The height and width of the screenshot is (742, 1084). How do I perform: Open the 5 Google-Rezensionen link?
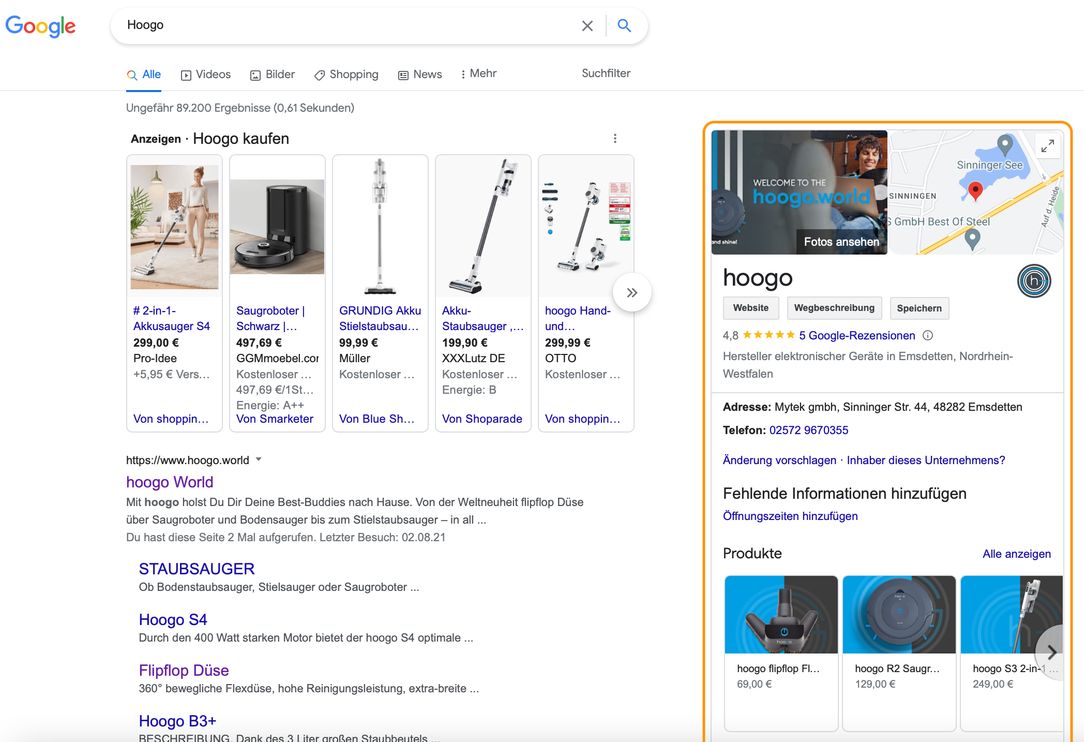857,335
